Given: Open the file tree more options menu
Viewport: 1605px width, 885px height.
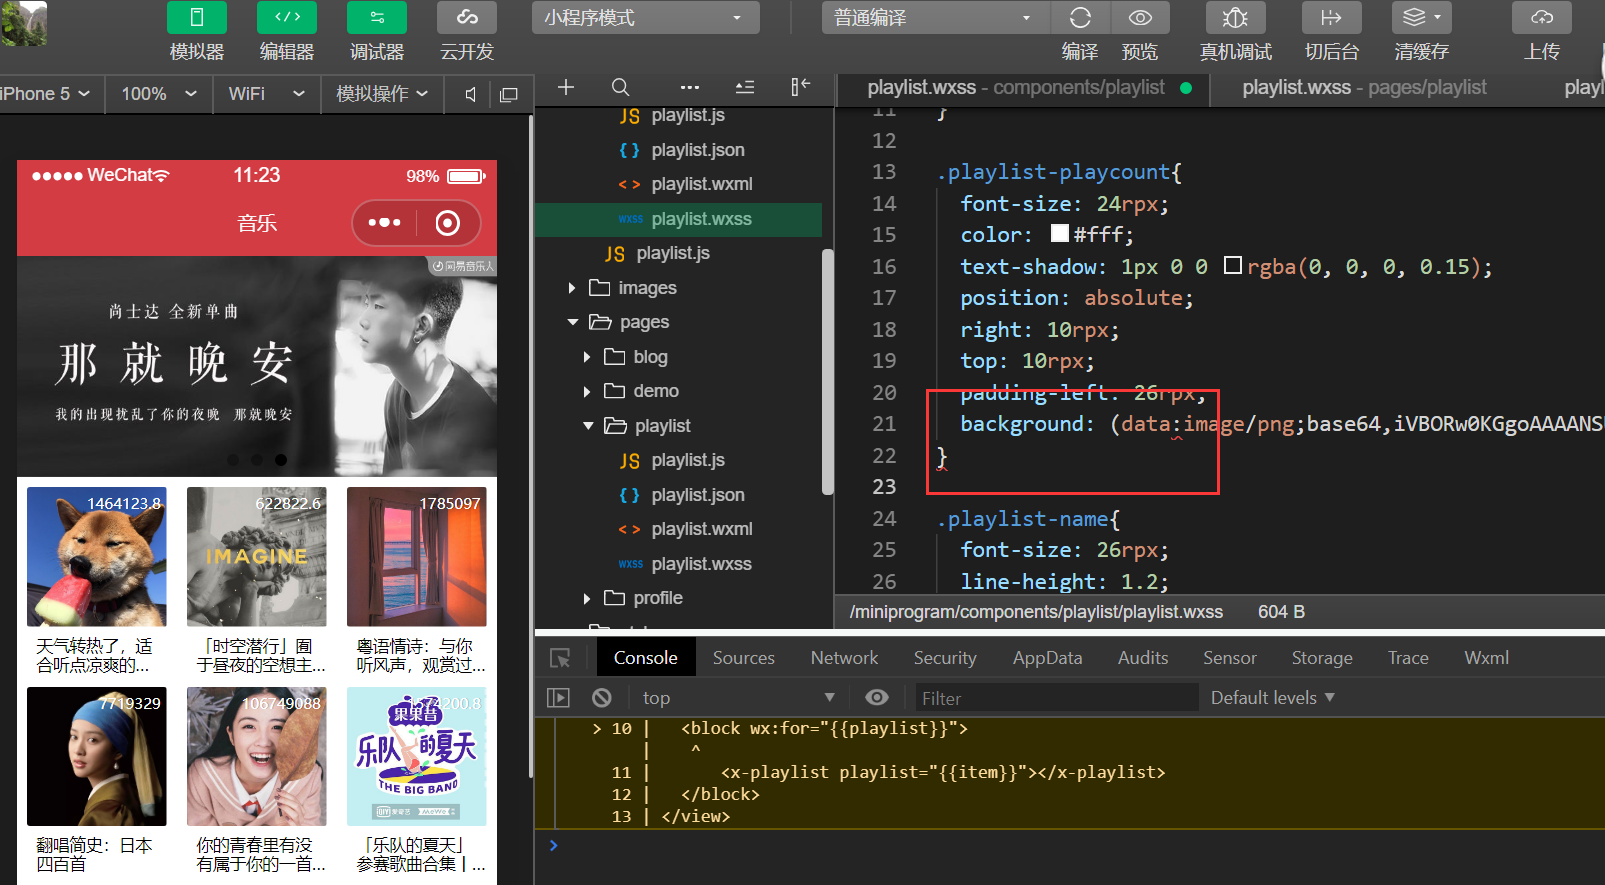Looking at the screenshot, I should coord(690,87).
